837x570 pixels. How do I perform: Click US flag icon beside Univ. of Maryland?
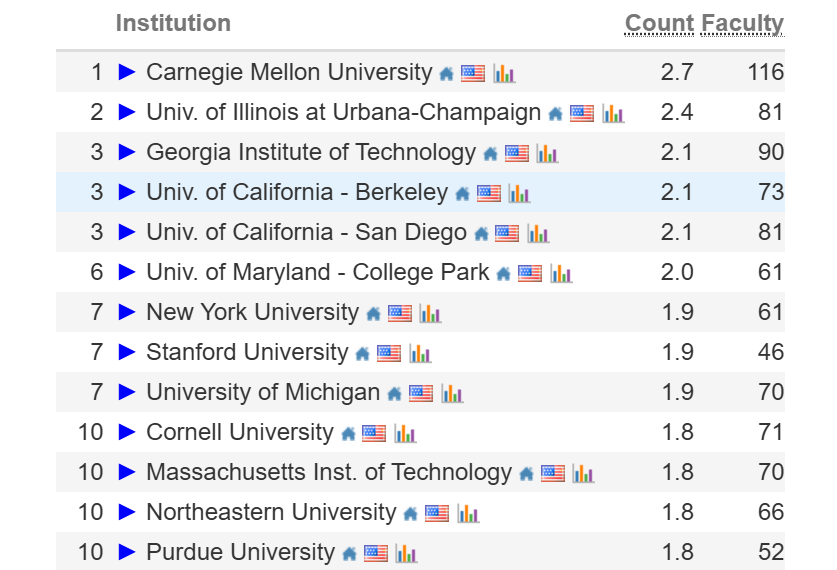coord(530,274)
